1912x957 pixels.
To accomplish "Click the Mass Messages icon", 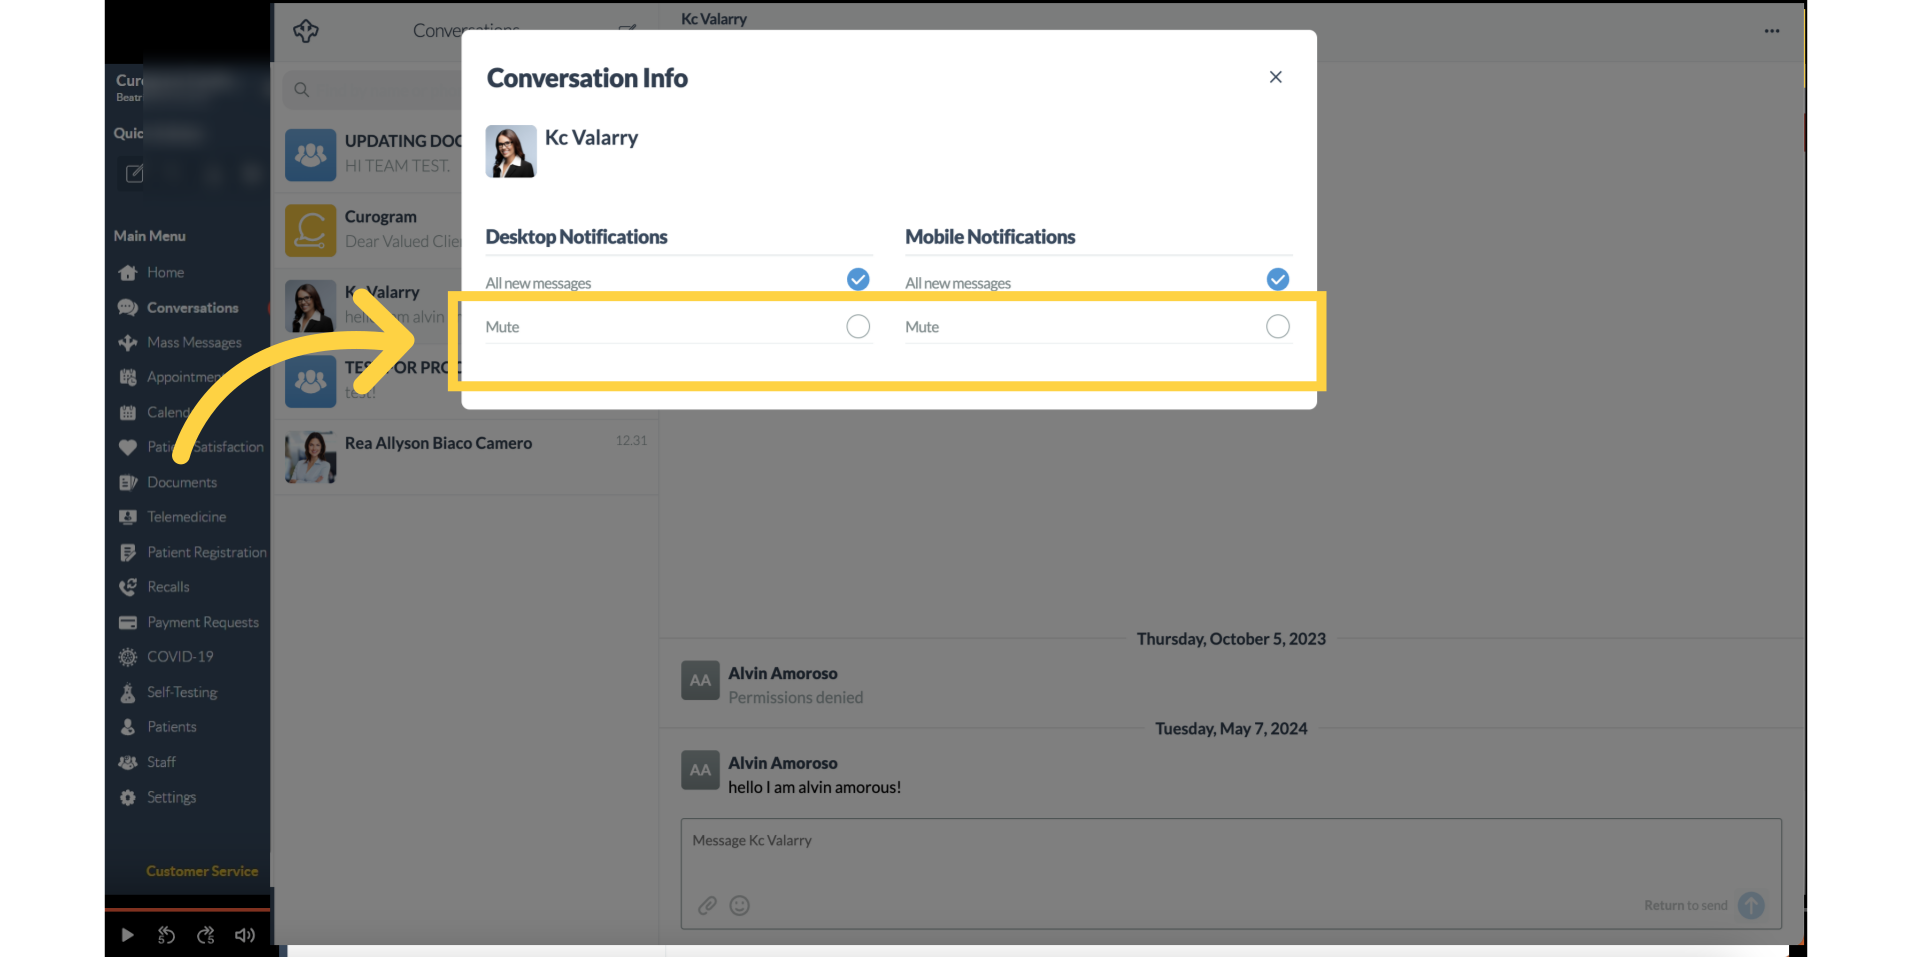I will coord(128,342).
